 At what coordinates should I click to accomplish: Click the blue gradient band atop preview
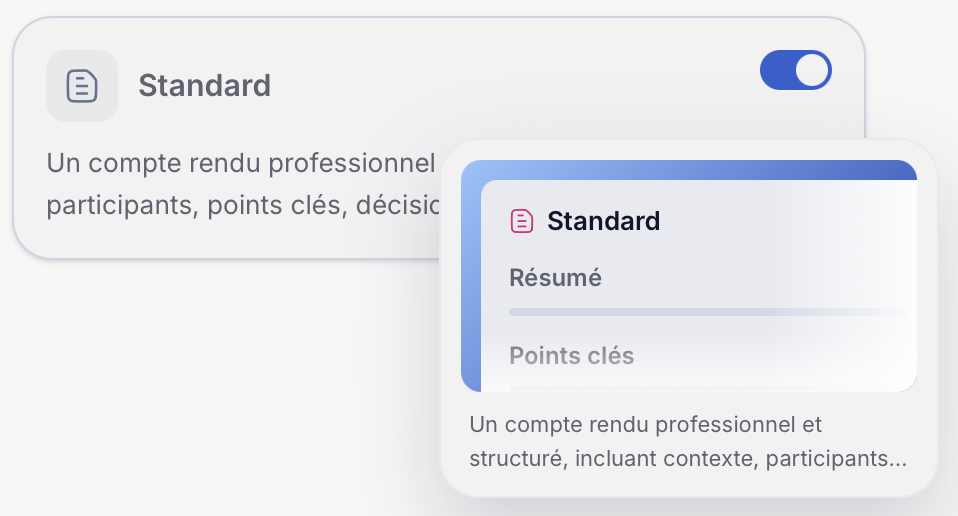click(689, 170)
